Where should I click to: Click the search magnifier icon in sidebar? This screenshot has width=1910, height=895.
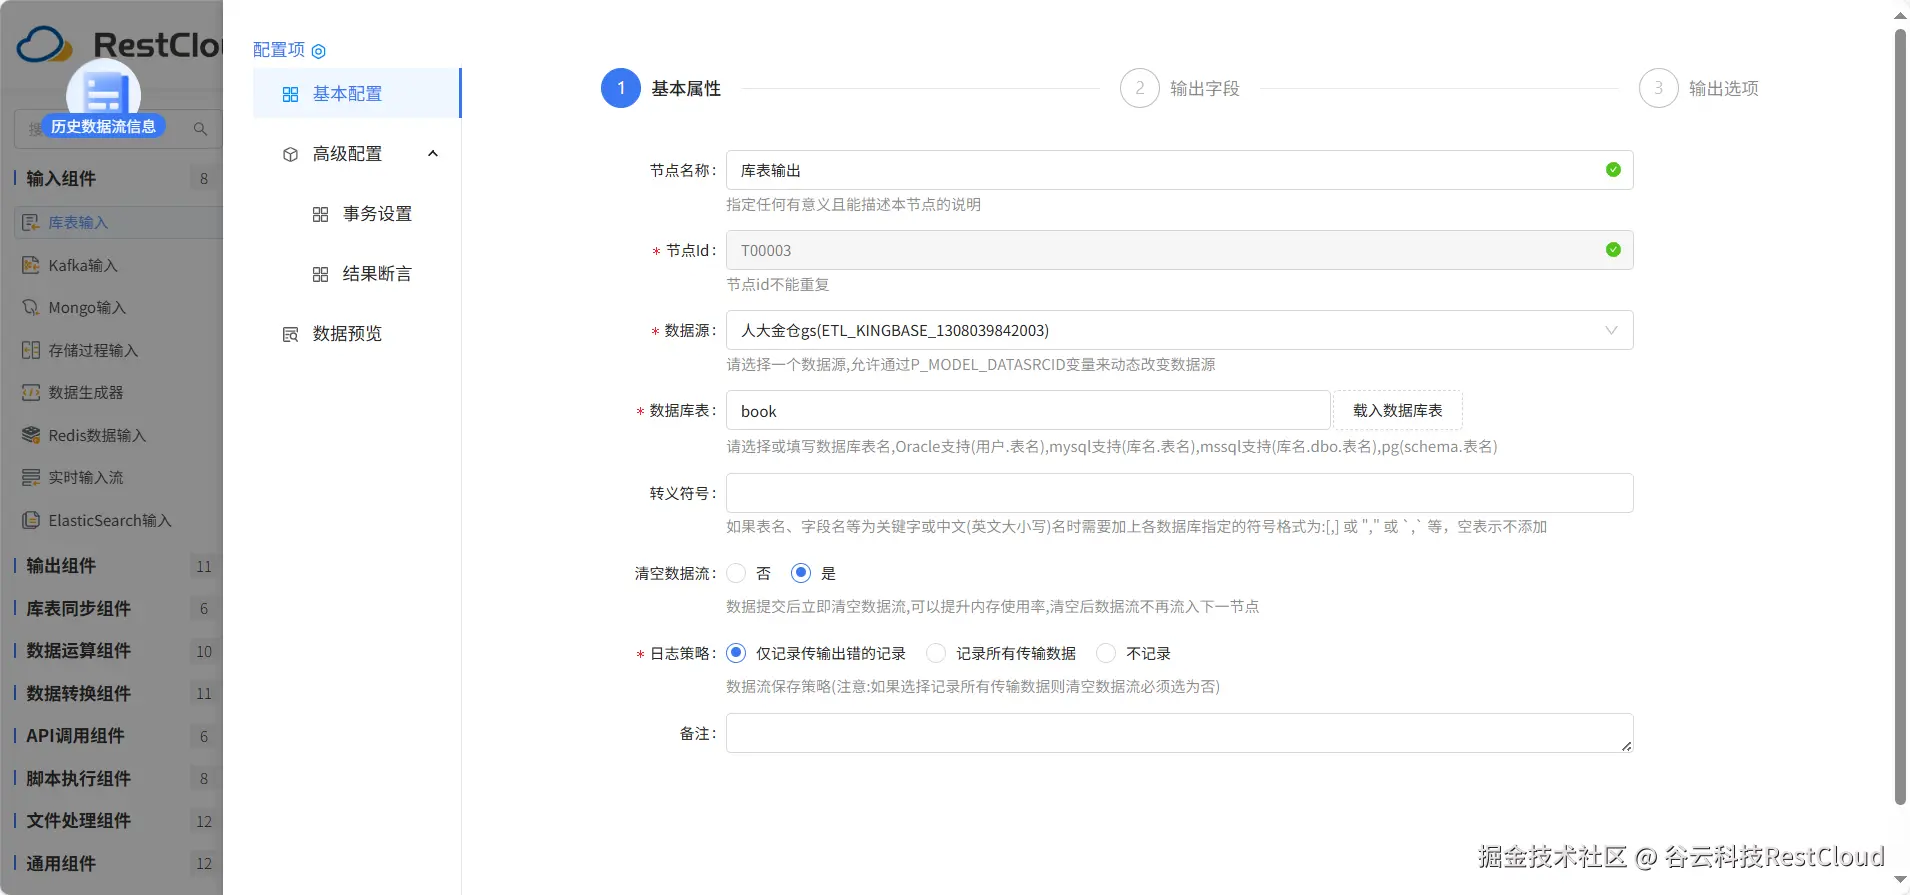click(x=200, y=129)
